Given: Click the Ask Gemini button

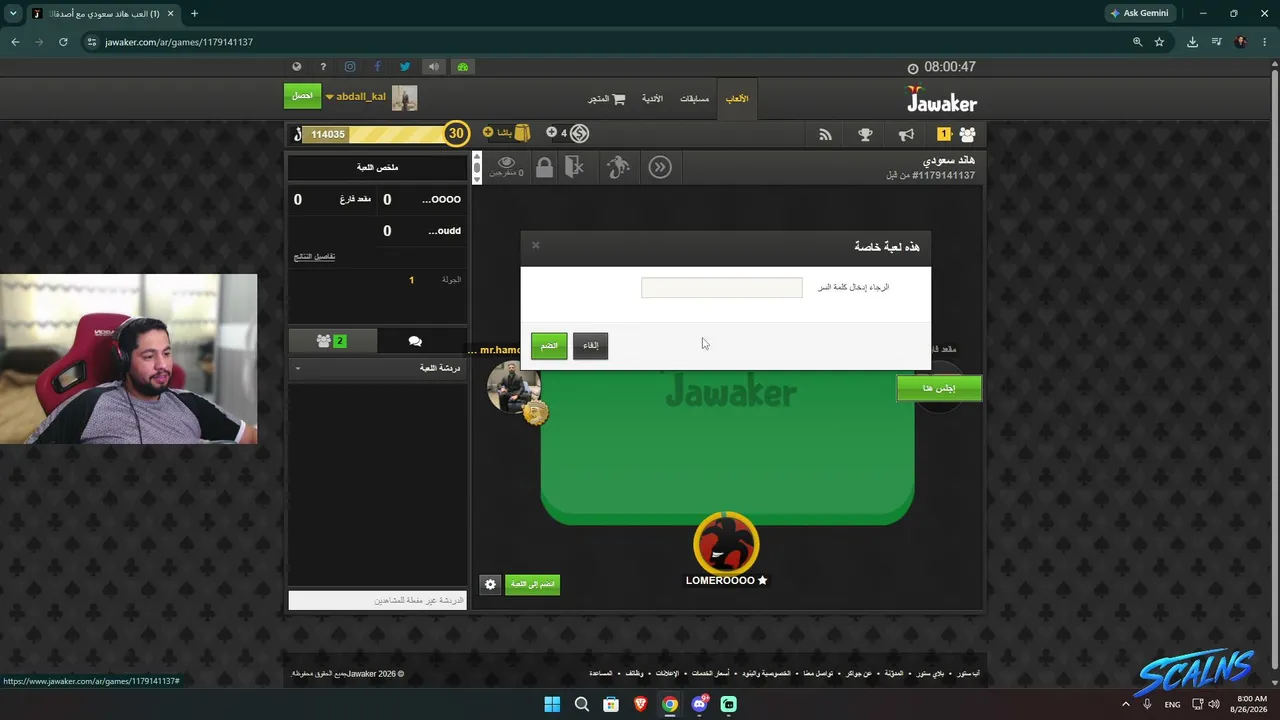Looking at the screenshot, I should (1139, 13).
